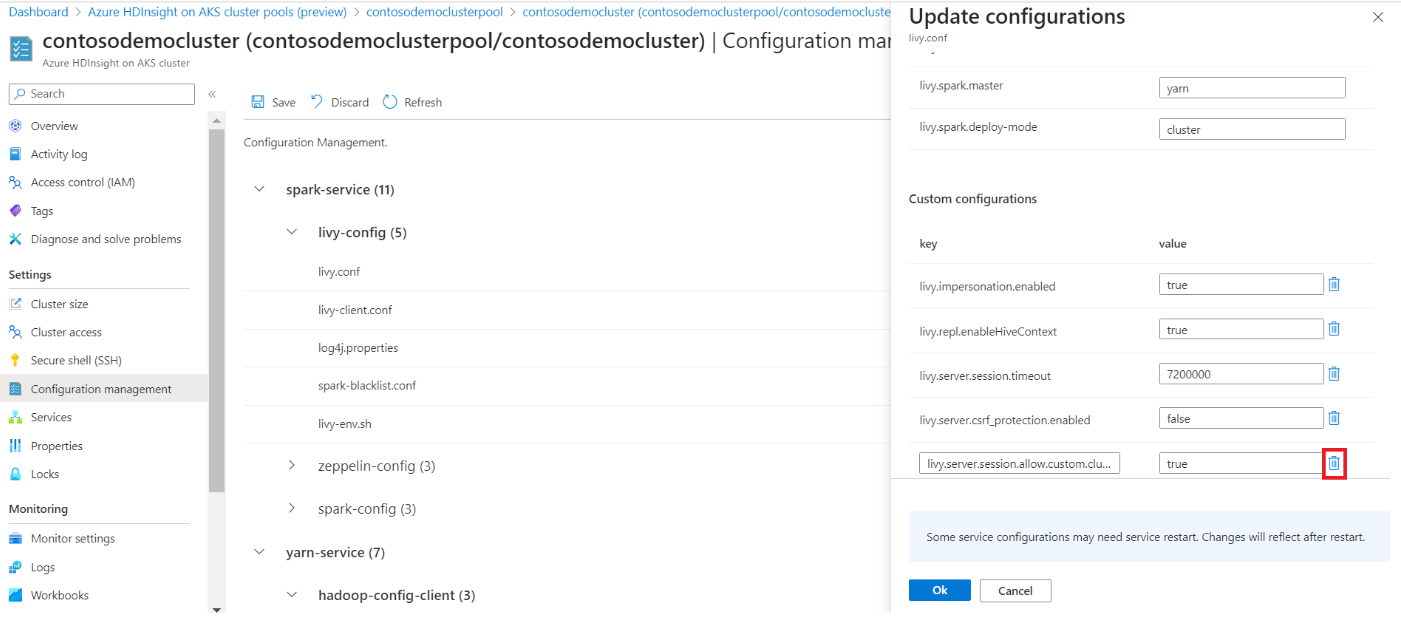Click the Cancel button
1401x621 pixels.
click(1015, 590)
